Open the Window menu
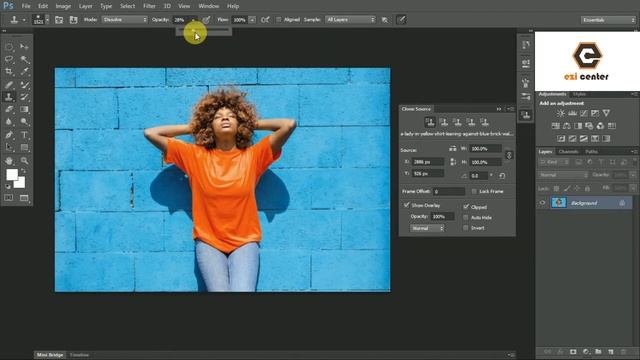640x360 pixels. pyautogui.click(x=209, y=6)
